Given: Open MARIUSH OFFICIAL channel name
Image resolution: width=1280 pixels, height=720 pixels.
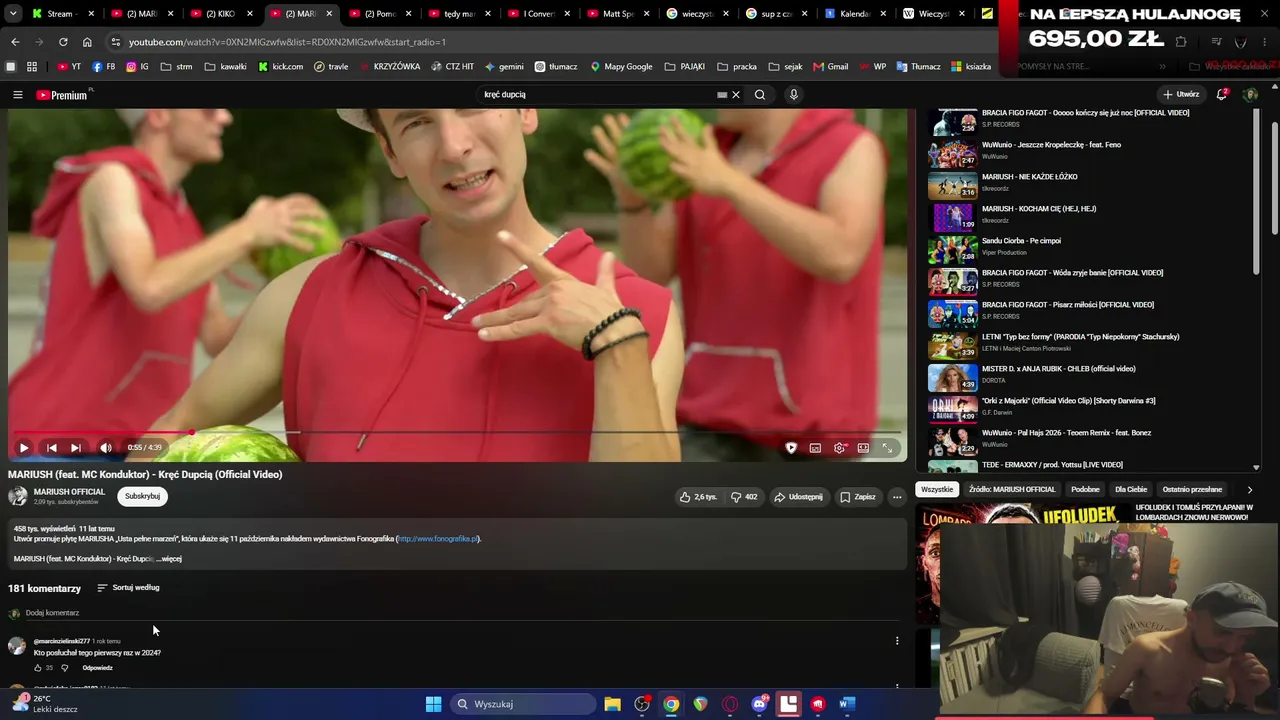Looking at the screenshot, I should coord(69,492).
